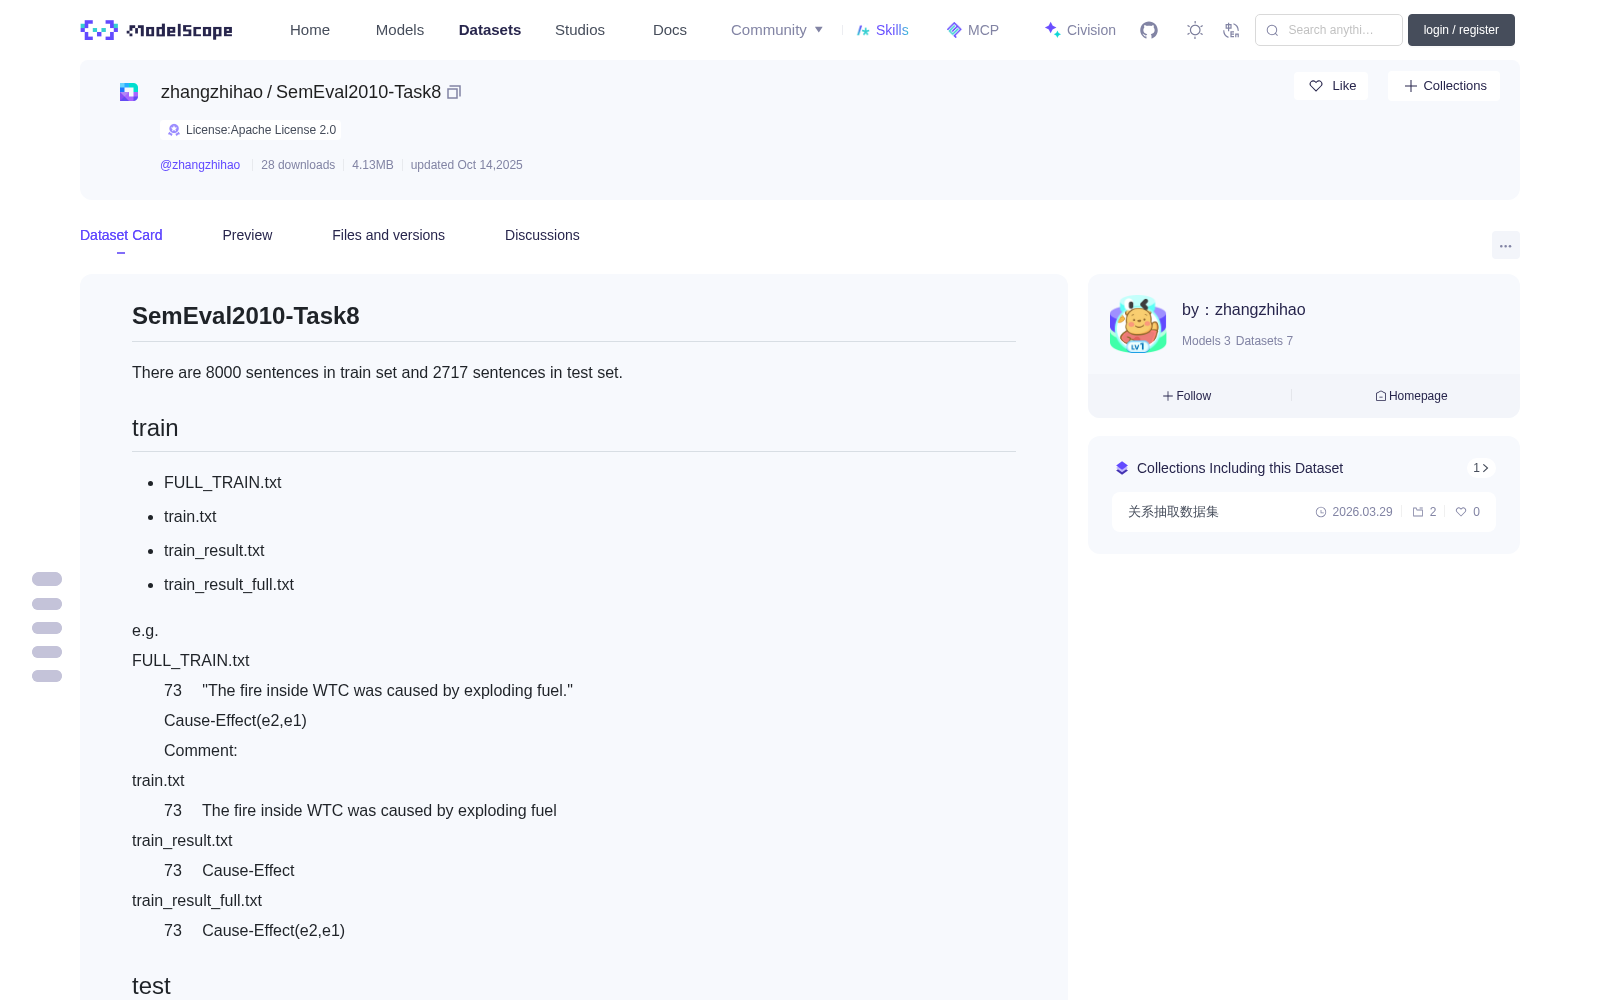Viewport: 1600px width, 1000px height.
Task: Open MCP in the top navigation
Action: click(973, 30)
